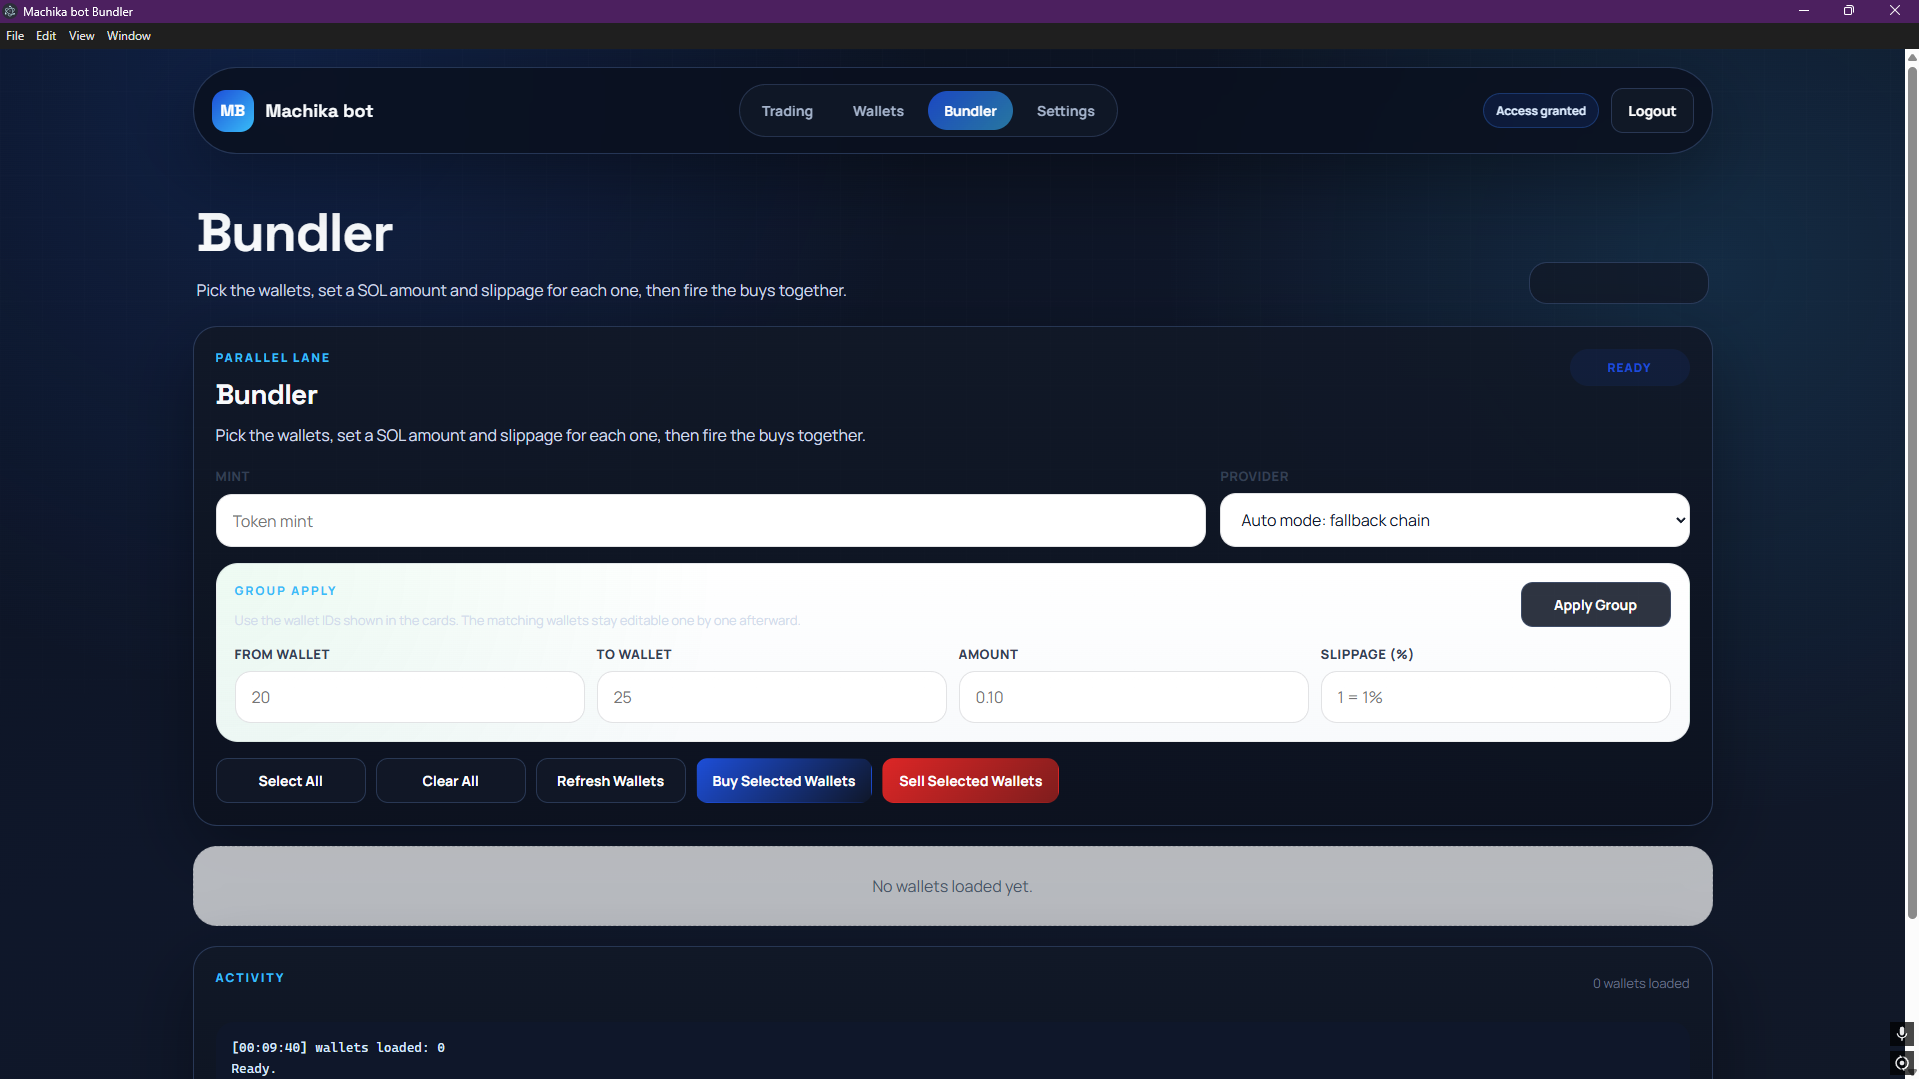Viewport: 1919px width, 1079px height.
Task: Click the From Wallet input field
Action: 409,697
